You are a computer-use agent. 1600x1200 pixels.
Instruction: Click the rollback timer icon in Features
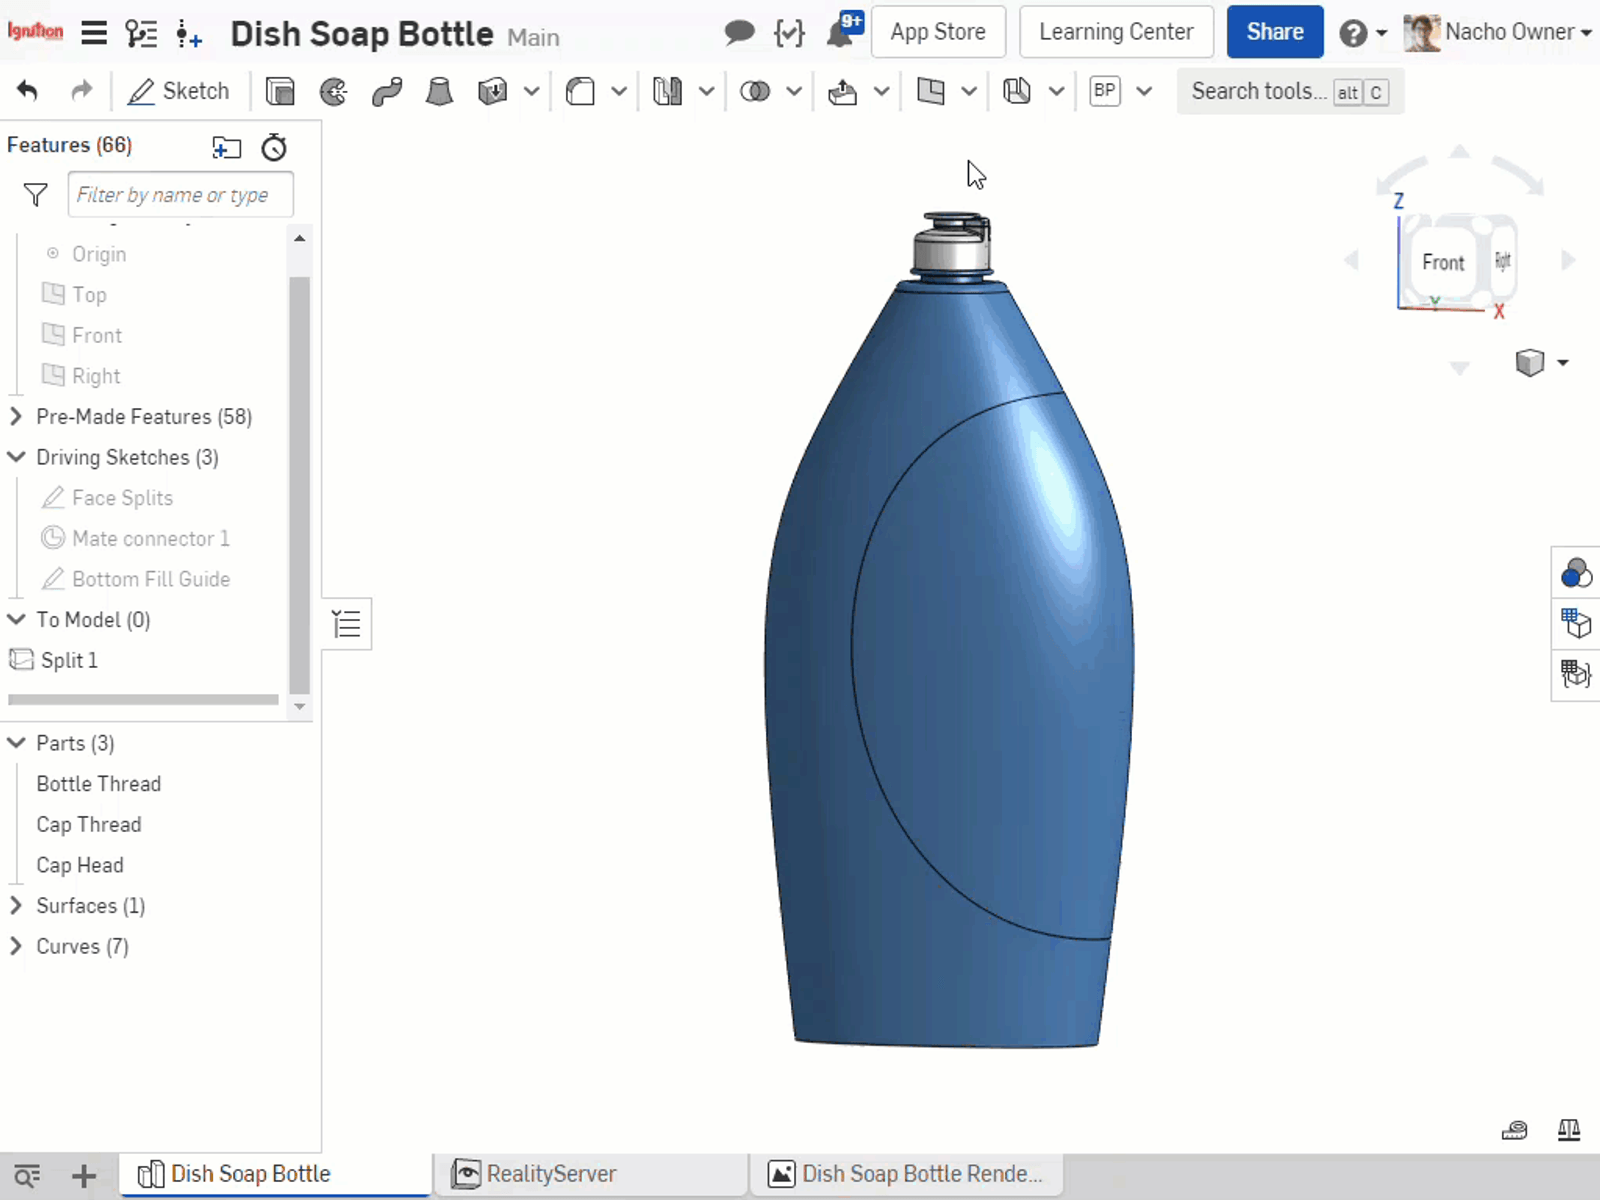274,148
